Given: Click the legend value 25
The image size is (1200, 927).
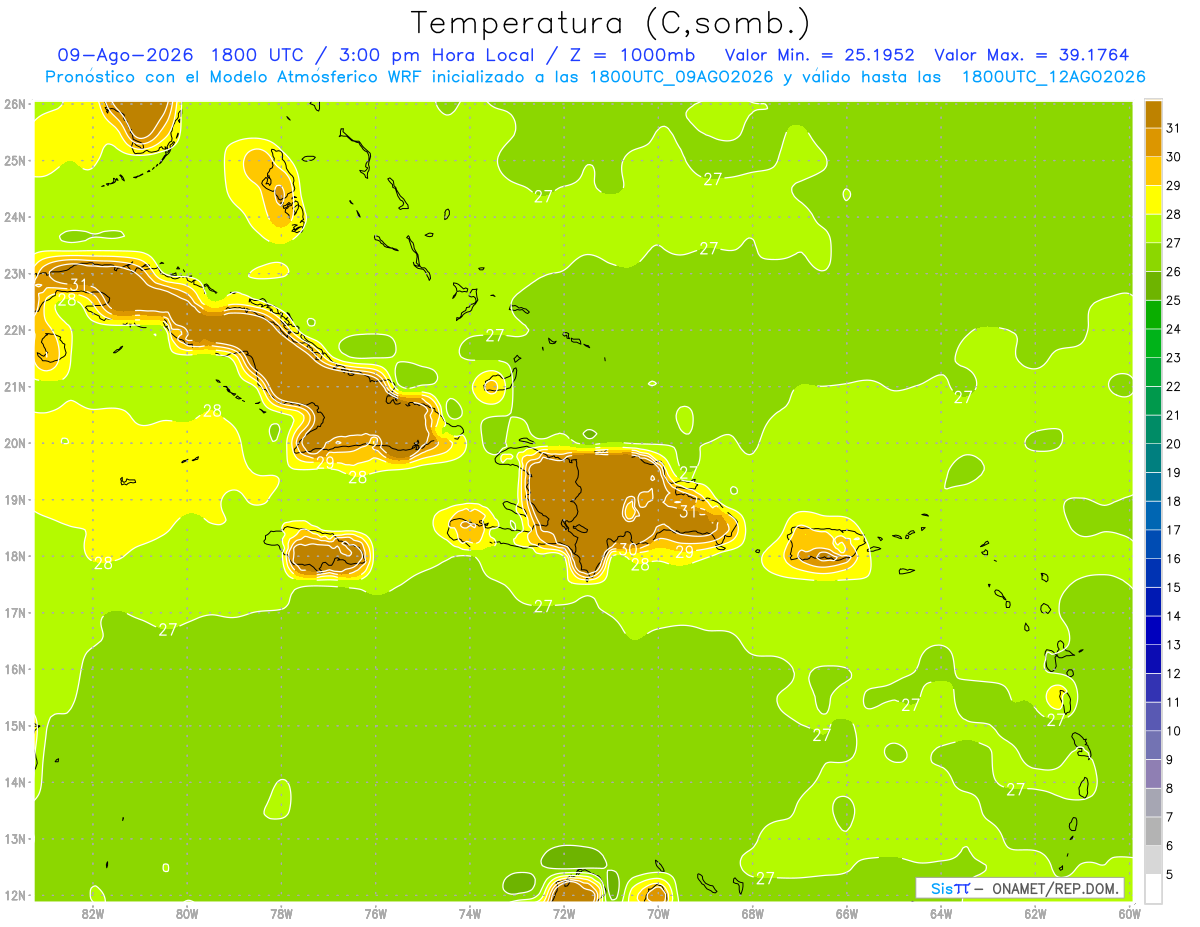Looking at the screenshot, I should (x=1173, y=300).
